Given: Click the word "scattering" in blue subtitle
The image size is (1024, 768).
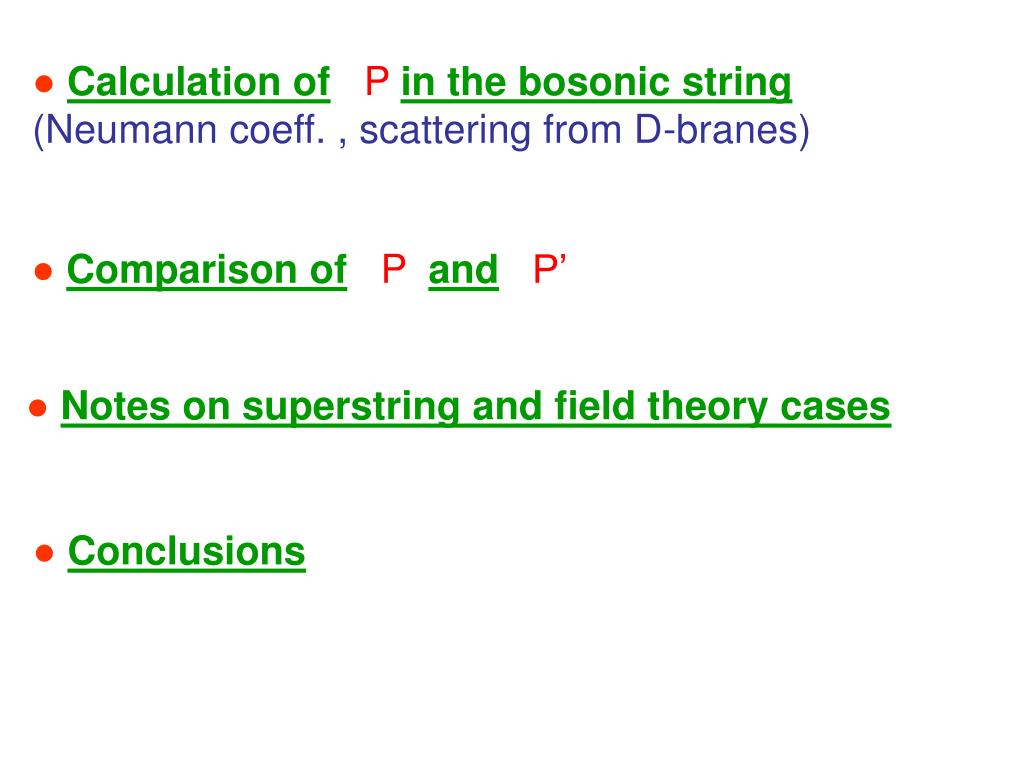Looking at the screenshot, I should (445, 130).
